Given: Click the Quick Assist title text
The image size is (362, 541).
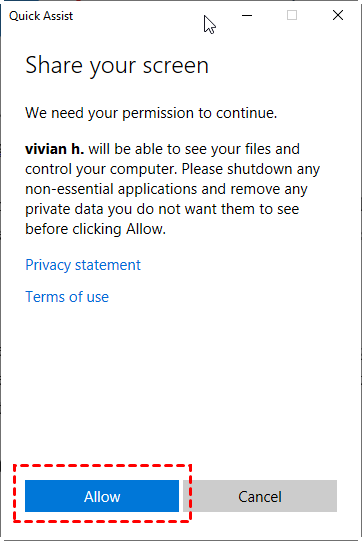Looking at the screenshot, I should (41, 16).
